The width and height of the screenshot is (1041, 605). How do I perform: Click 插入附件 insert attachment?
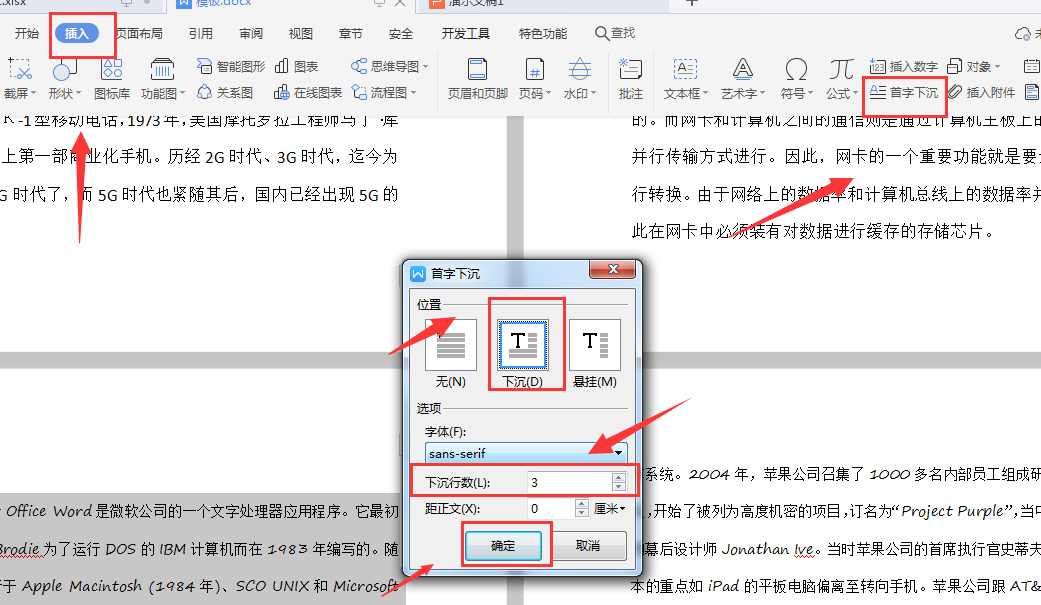pos(981,92)
